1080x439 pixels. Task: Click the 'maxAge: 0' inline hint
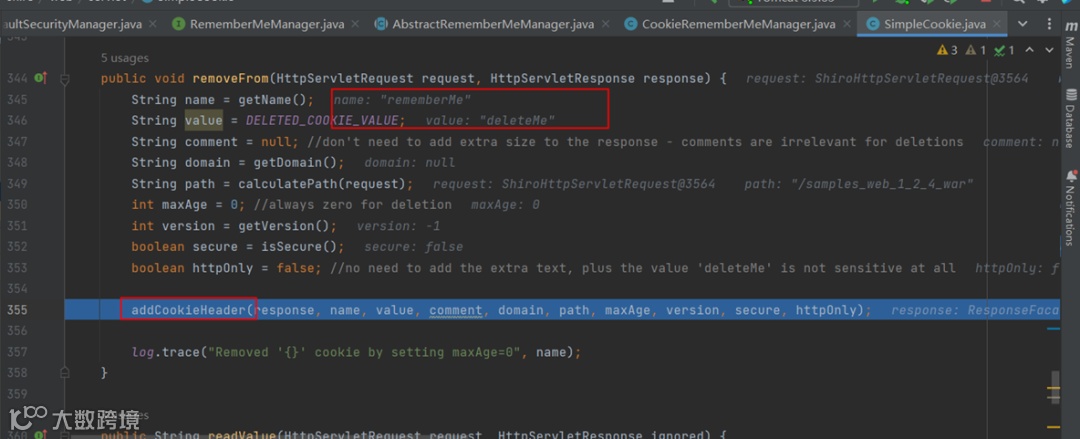tap(506, 205)
